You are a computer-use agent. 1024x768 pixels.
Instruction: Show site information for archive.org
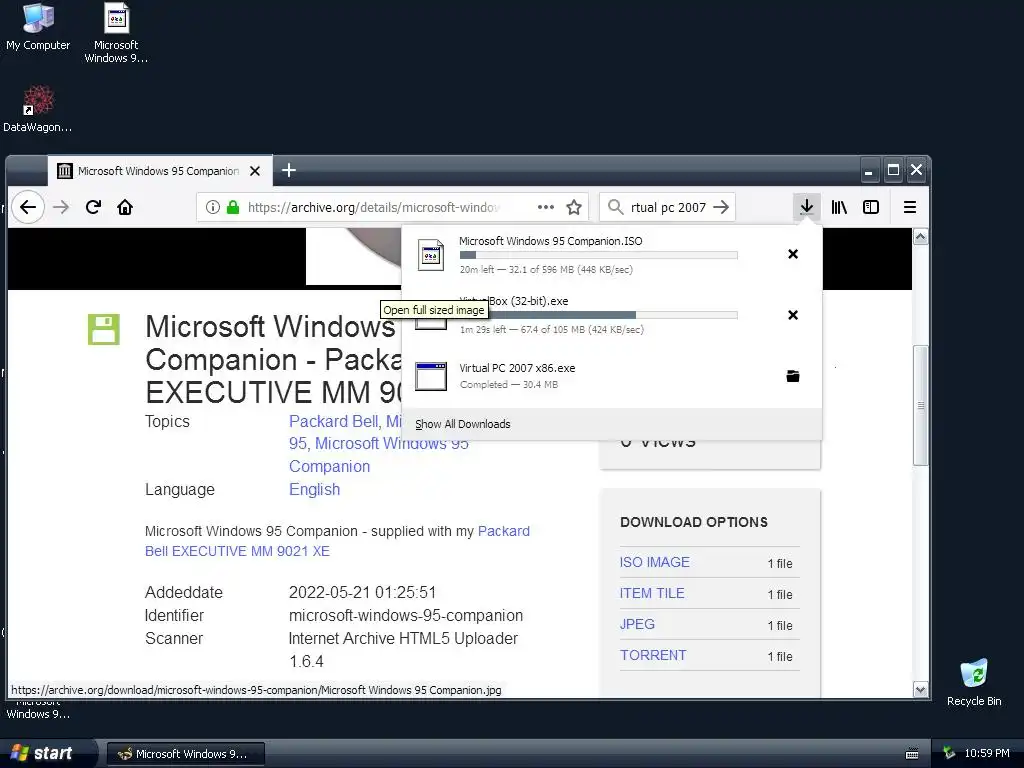tap(212, 207)
